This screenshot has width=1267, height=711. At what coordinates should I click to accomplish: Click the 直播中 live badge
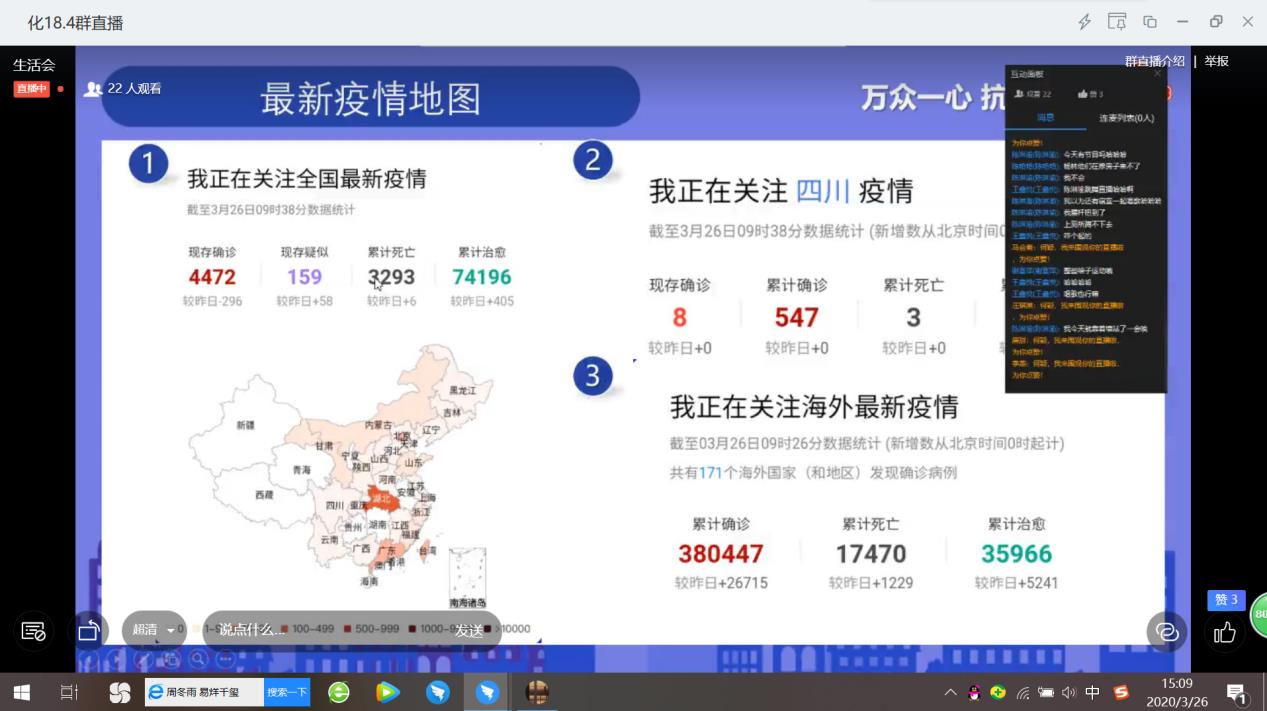31,88
